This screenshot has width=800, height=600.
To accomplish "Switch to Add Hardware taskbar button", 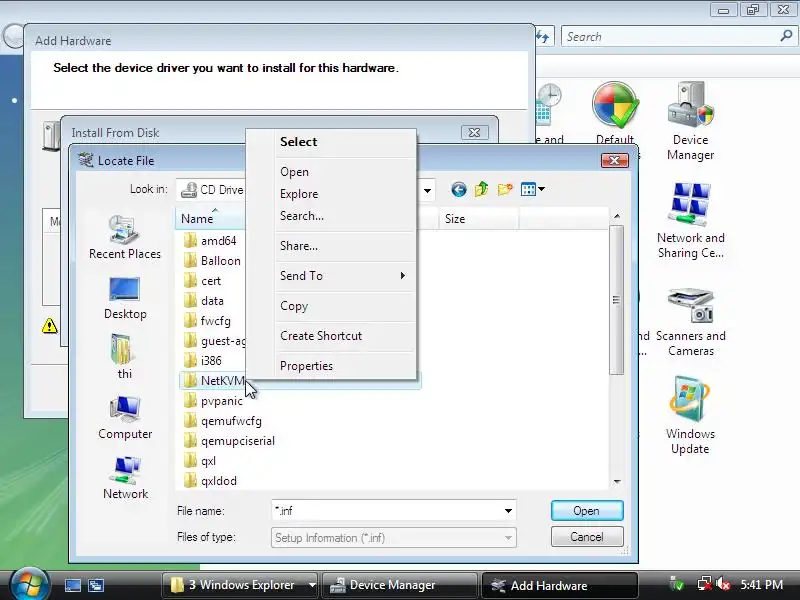I will tap(559, 585).
